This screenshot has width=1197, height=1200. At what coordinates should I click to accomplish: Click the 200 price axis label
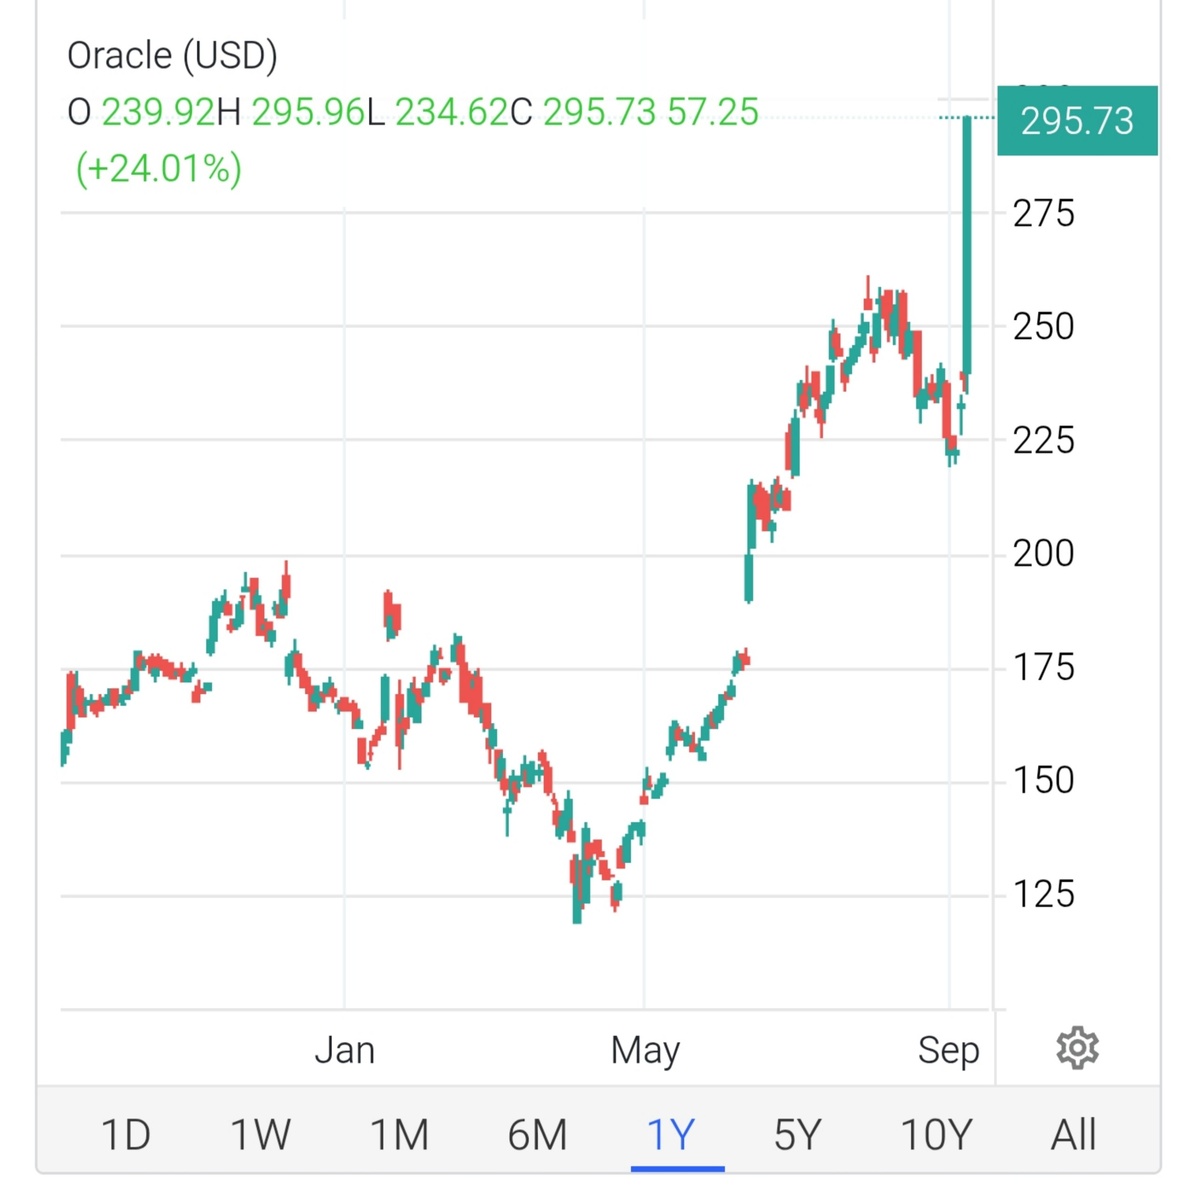click(1044, 553)
